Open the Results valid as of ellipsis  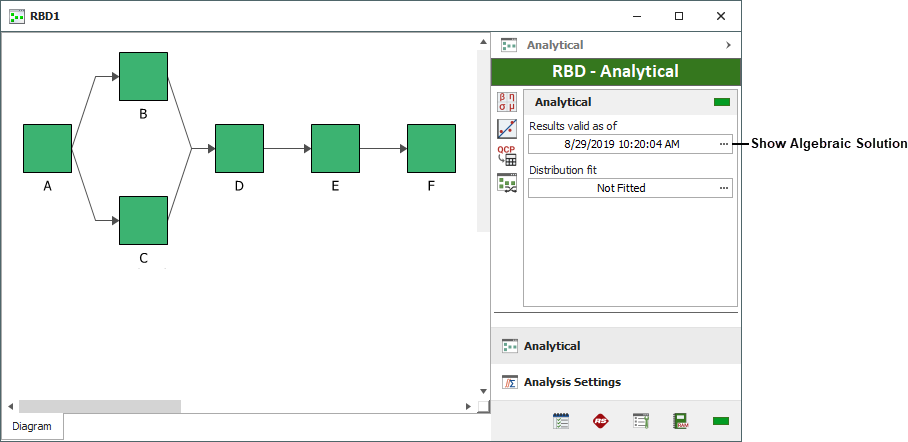(723, 144)
